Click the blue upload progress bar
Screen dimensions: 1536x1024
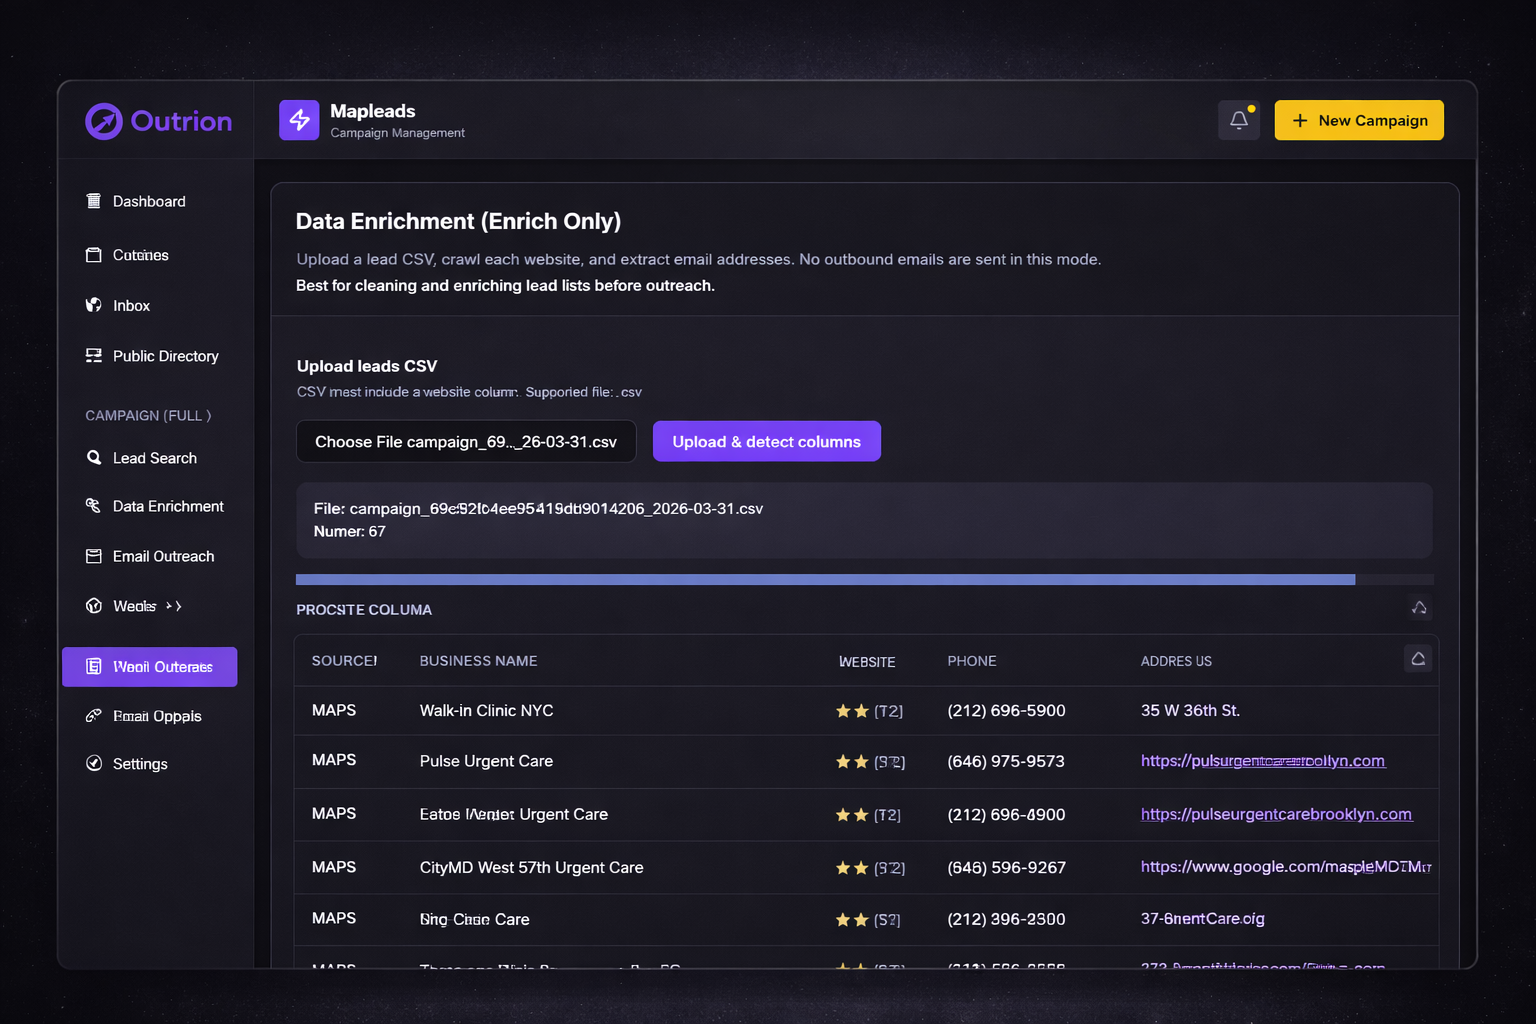pyautogui.click(x=824, y=579)
